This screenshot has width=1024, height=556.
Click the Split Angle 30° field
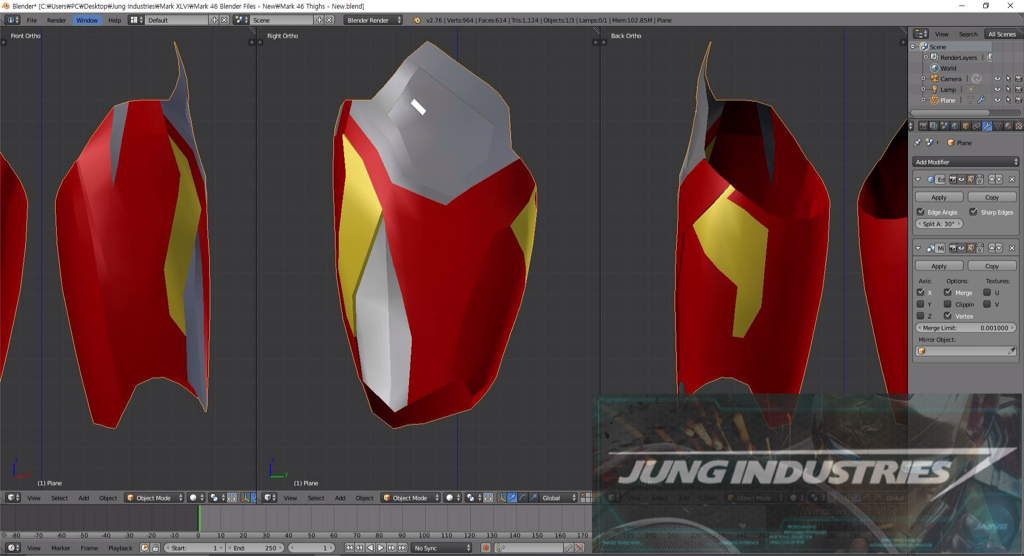pos(939,223)
